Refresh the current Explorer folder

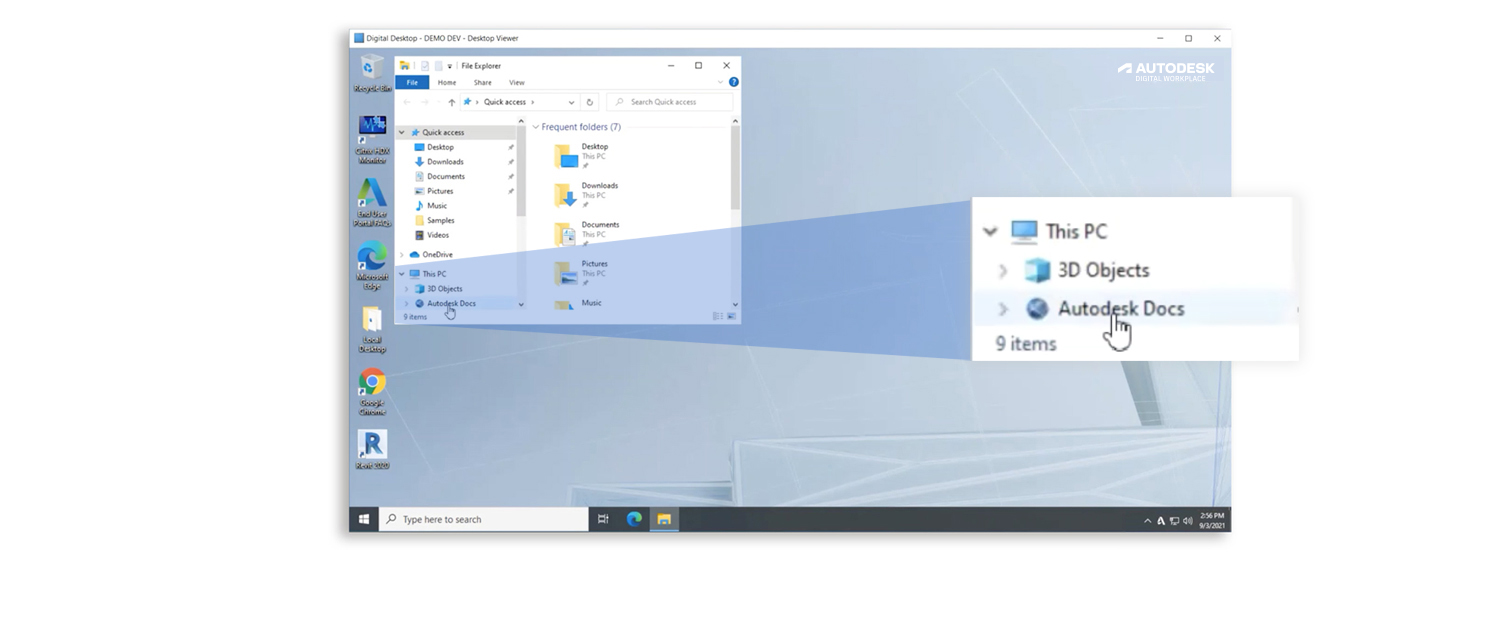(x=590, y=101)
